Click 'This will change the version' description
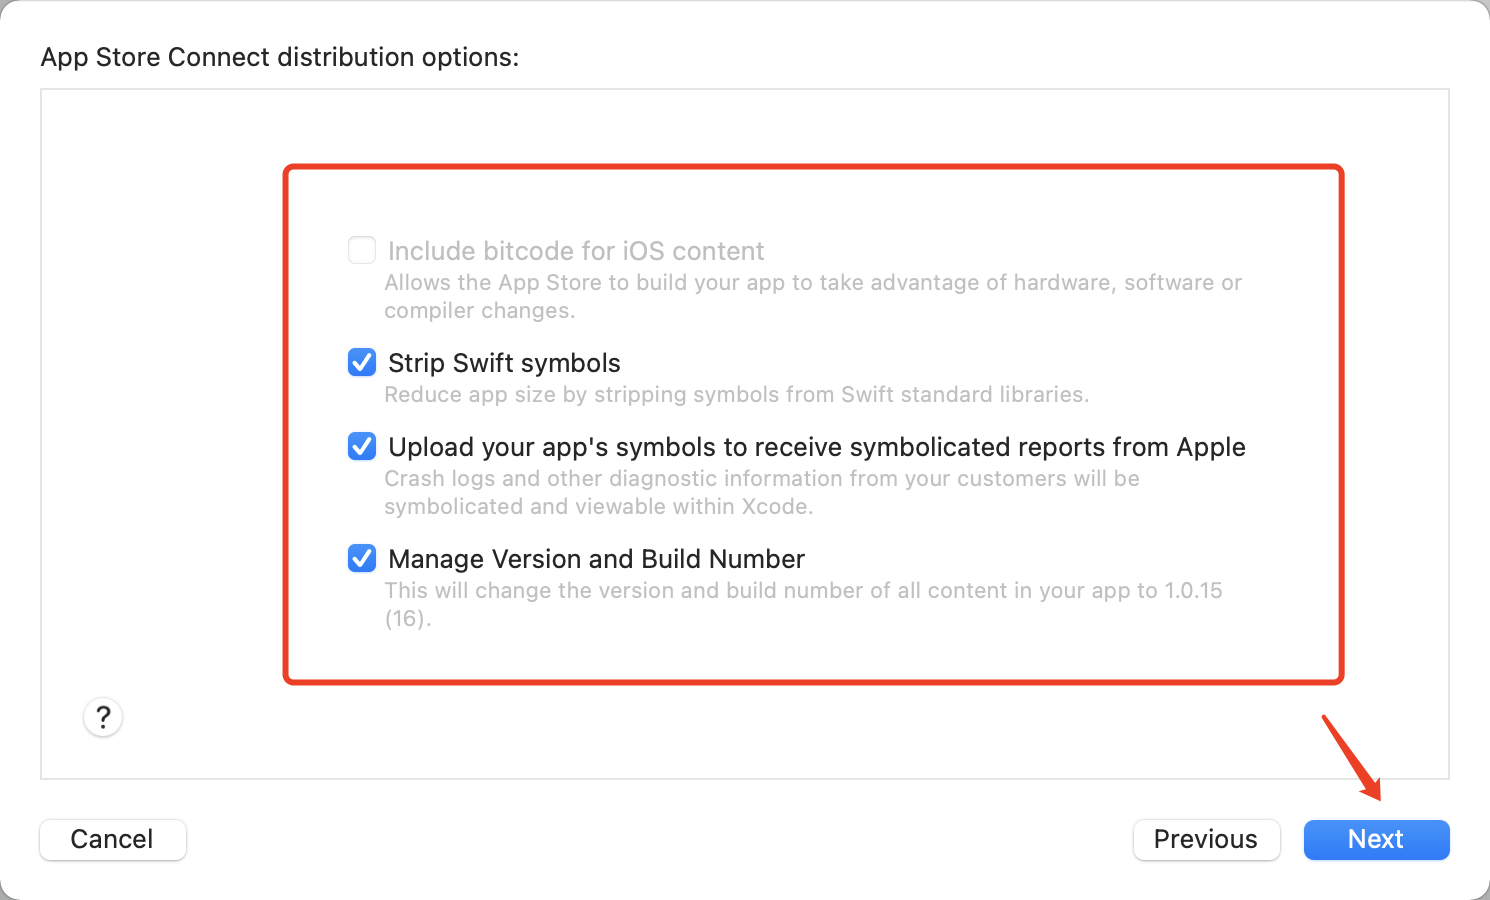1490x900 pixels. [x=803, y=604]
